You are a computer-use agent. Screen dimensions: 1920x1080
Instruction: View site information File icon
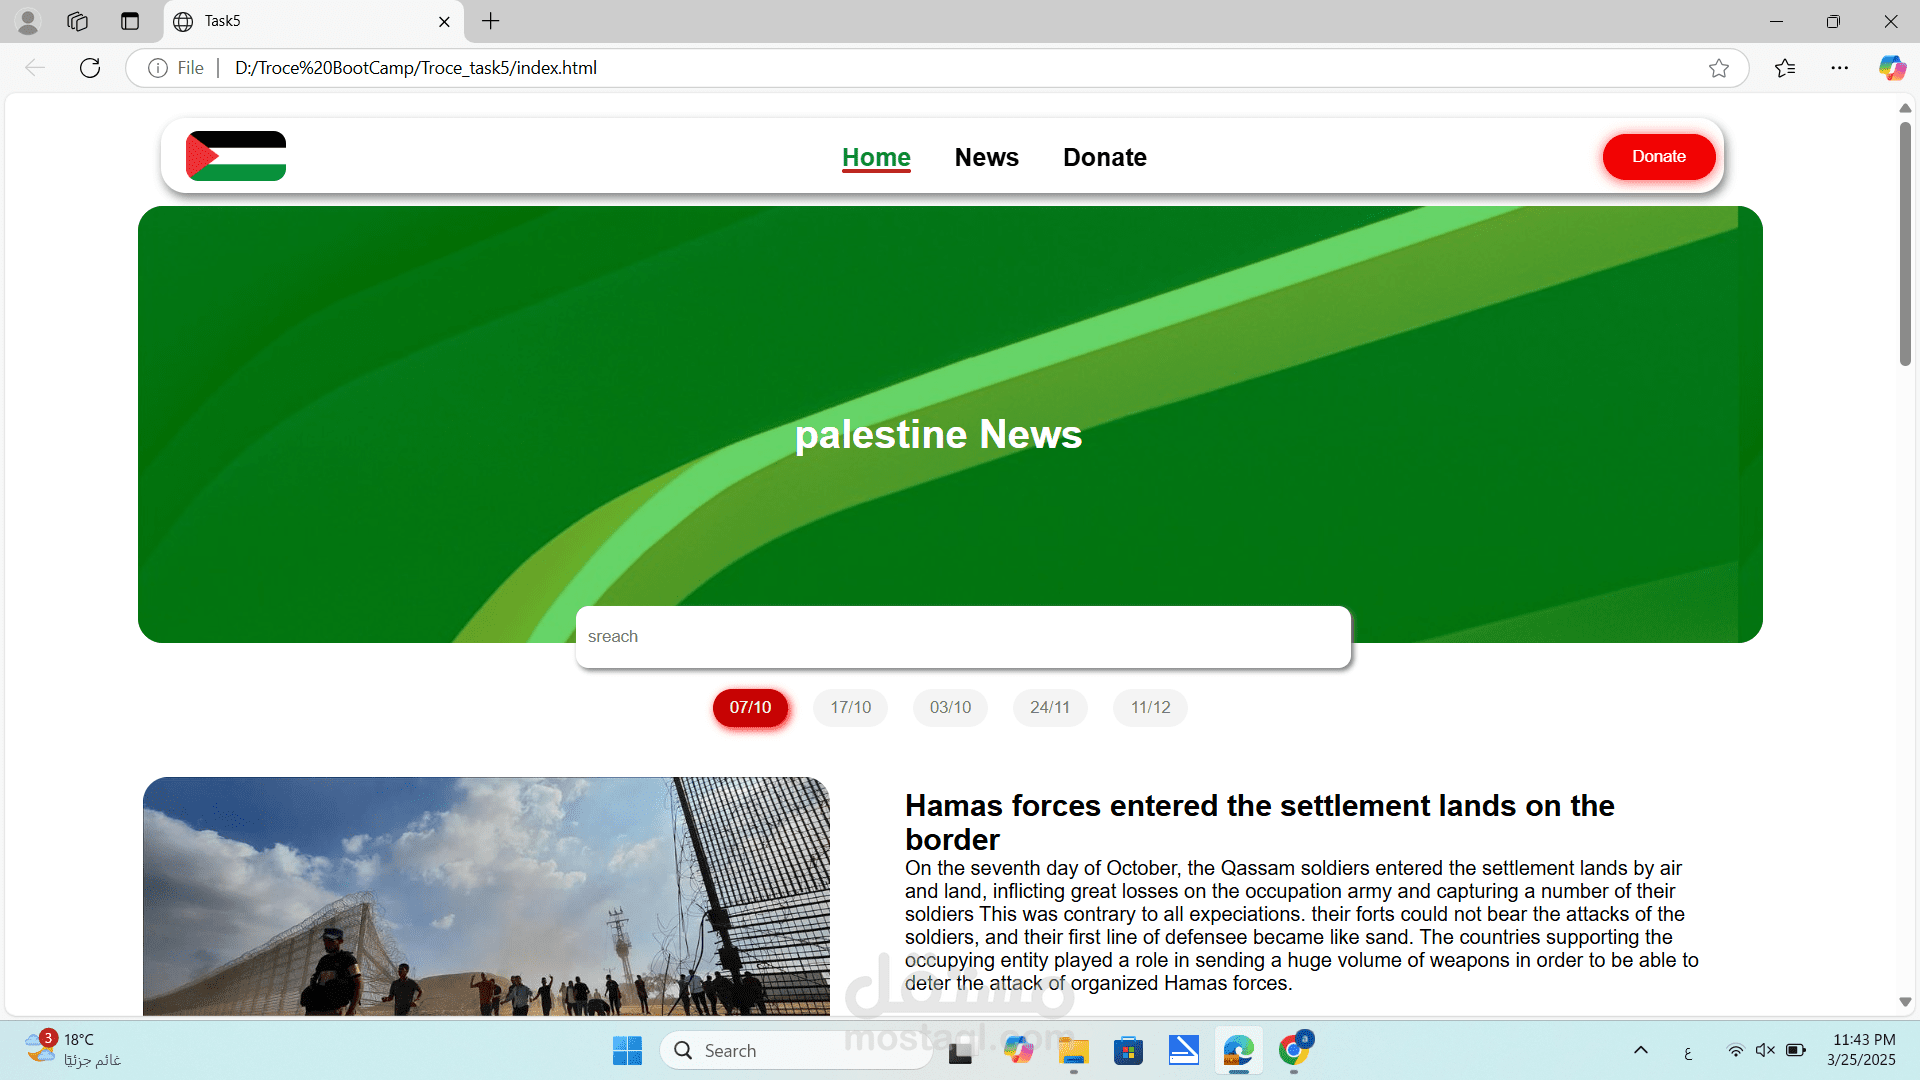[x=176, y=68]
